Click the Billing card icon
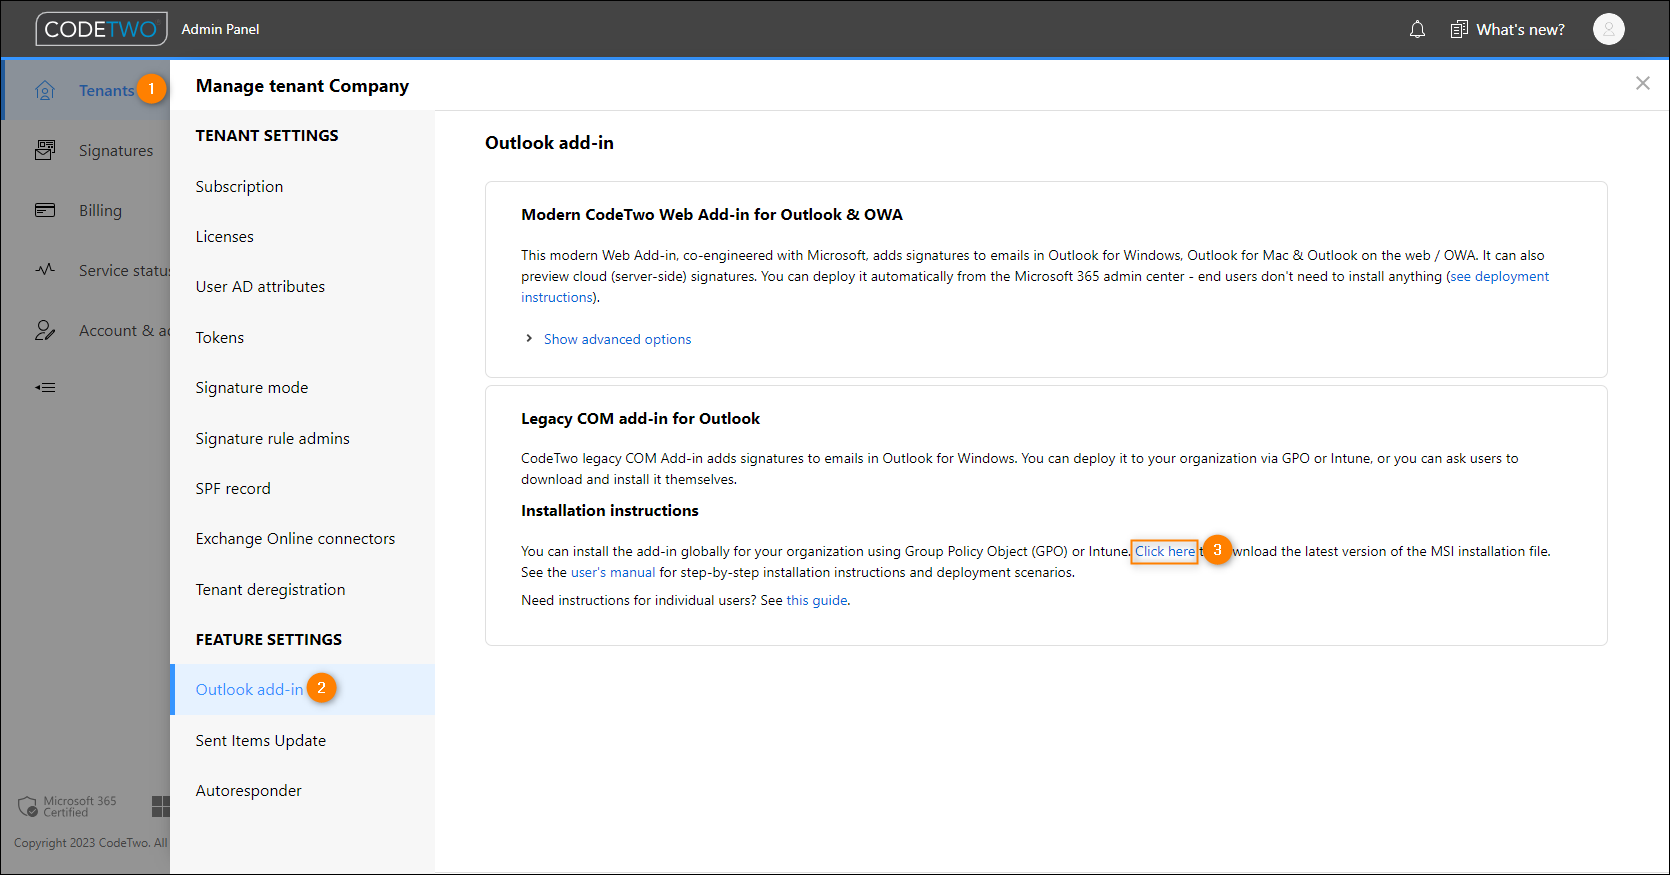 45,210
